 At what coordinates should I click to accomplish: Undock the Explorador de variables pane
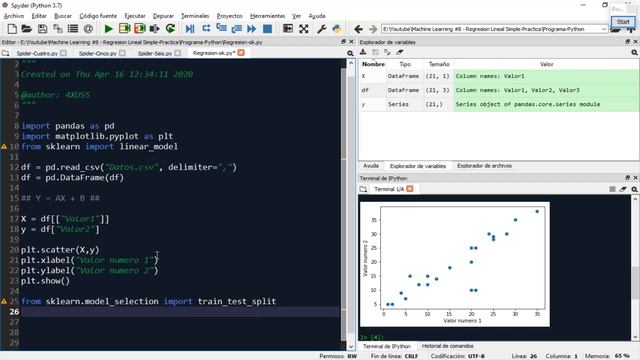pyautogui.click(x=628, y=42)
